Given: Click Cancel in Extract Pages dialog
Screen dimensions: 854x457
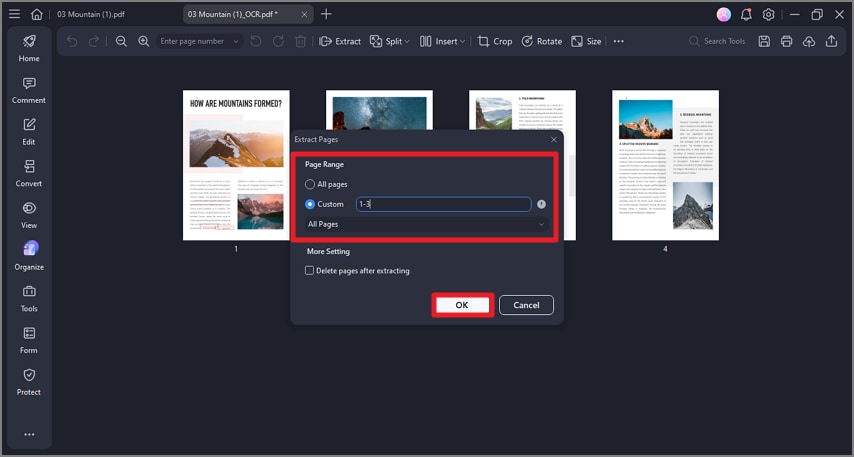Looking at the screenshot, I should click(x=526, y=305).
